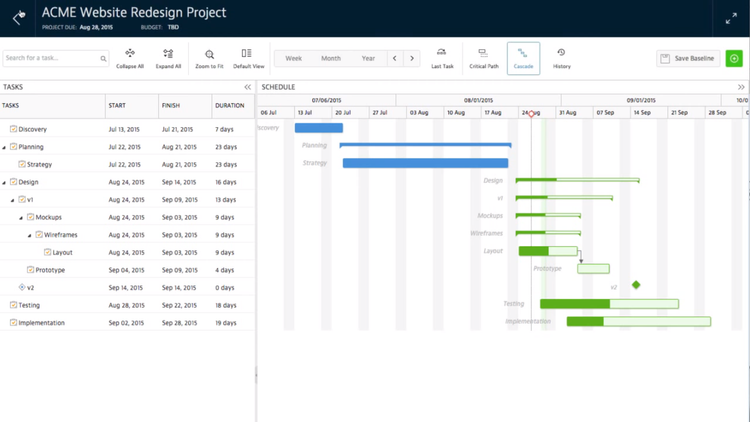The image size is (750, 422).
Task: Click the Search for a task field
Action: tap(52, 59)
